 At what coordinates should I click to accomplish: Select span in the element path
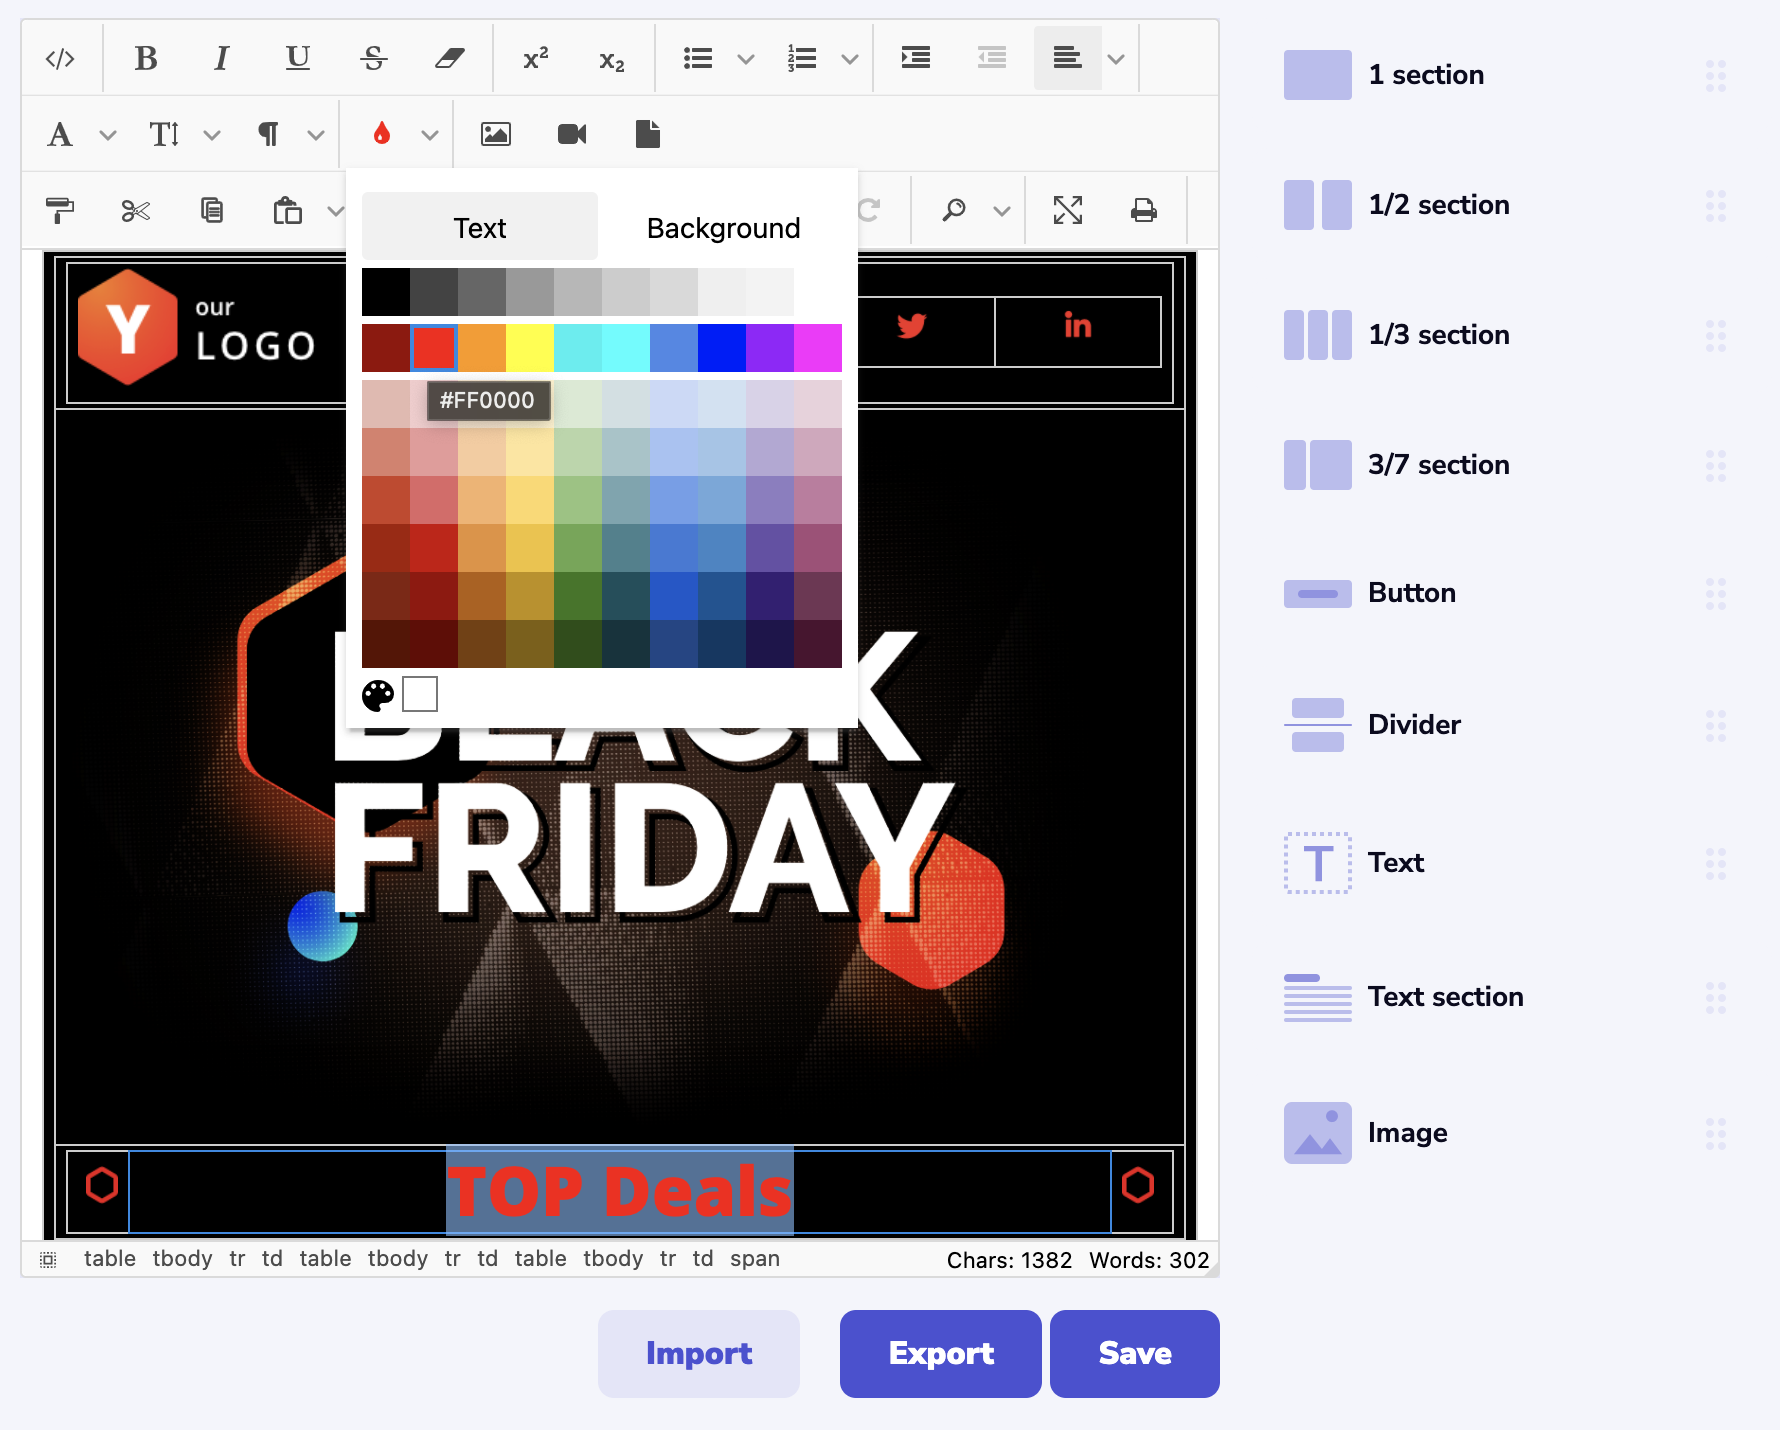tap(755, 1259)
